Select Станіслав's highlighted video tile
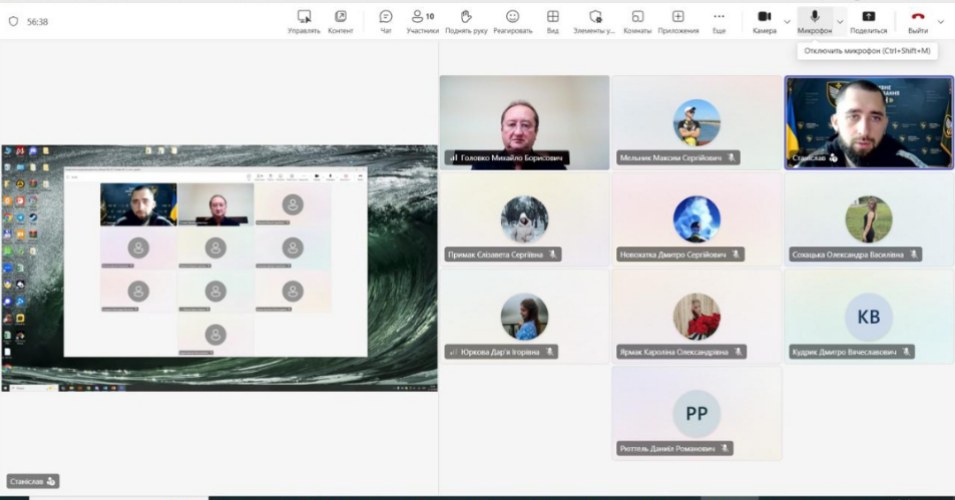The height and width of the screenshot is (500, 955). click(869, 122)
